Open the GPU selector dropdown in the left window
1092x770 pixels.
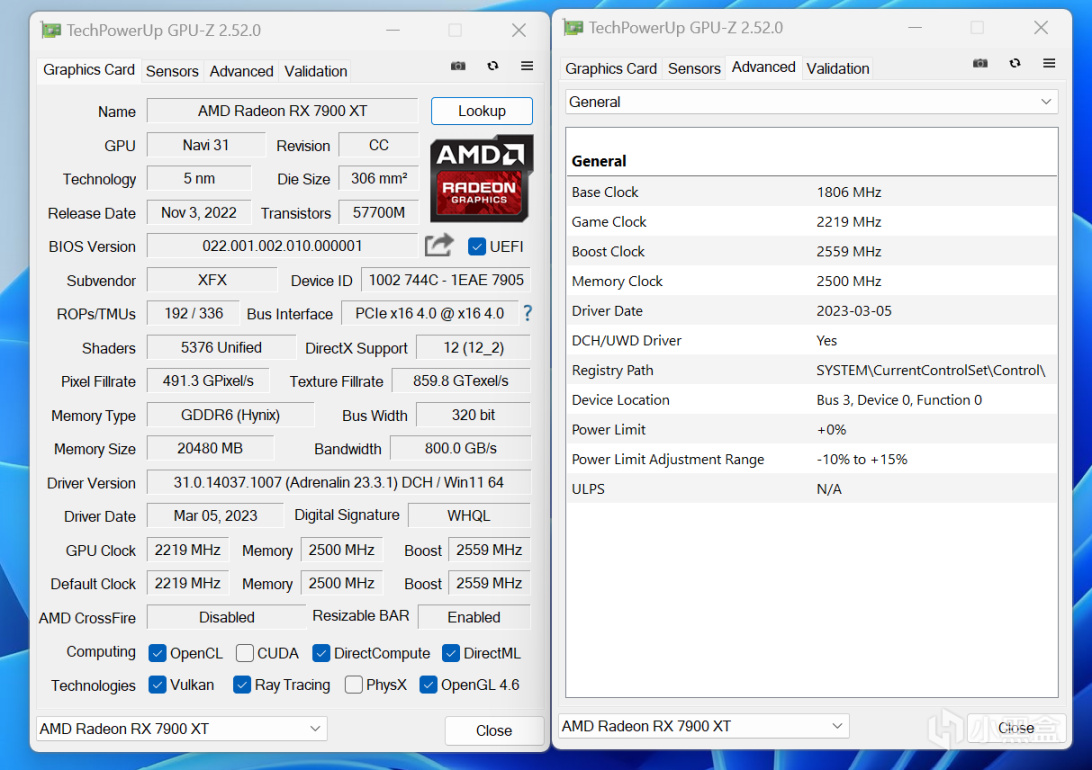[x=181, y=729]
